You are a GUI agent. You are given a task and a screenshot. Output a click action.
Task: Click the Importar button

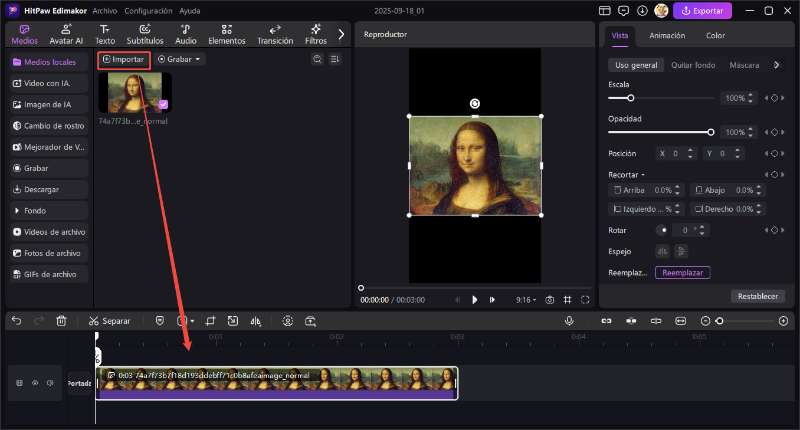tap(124, 60)
